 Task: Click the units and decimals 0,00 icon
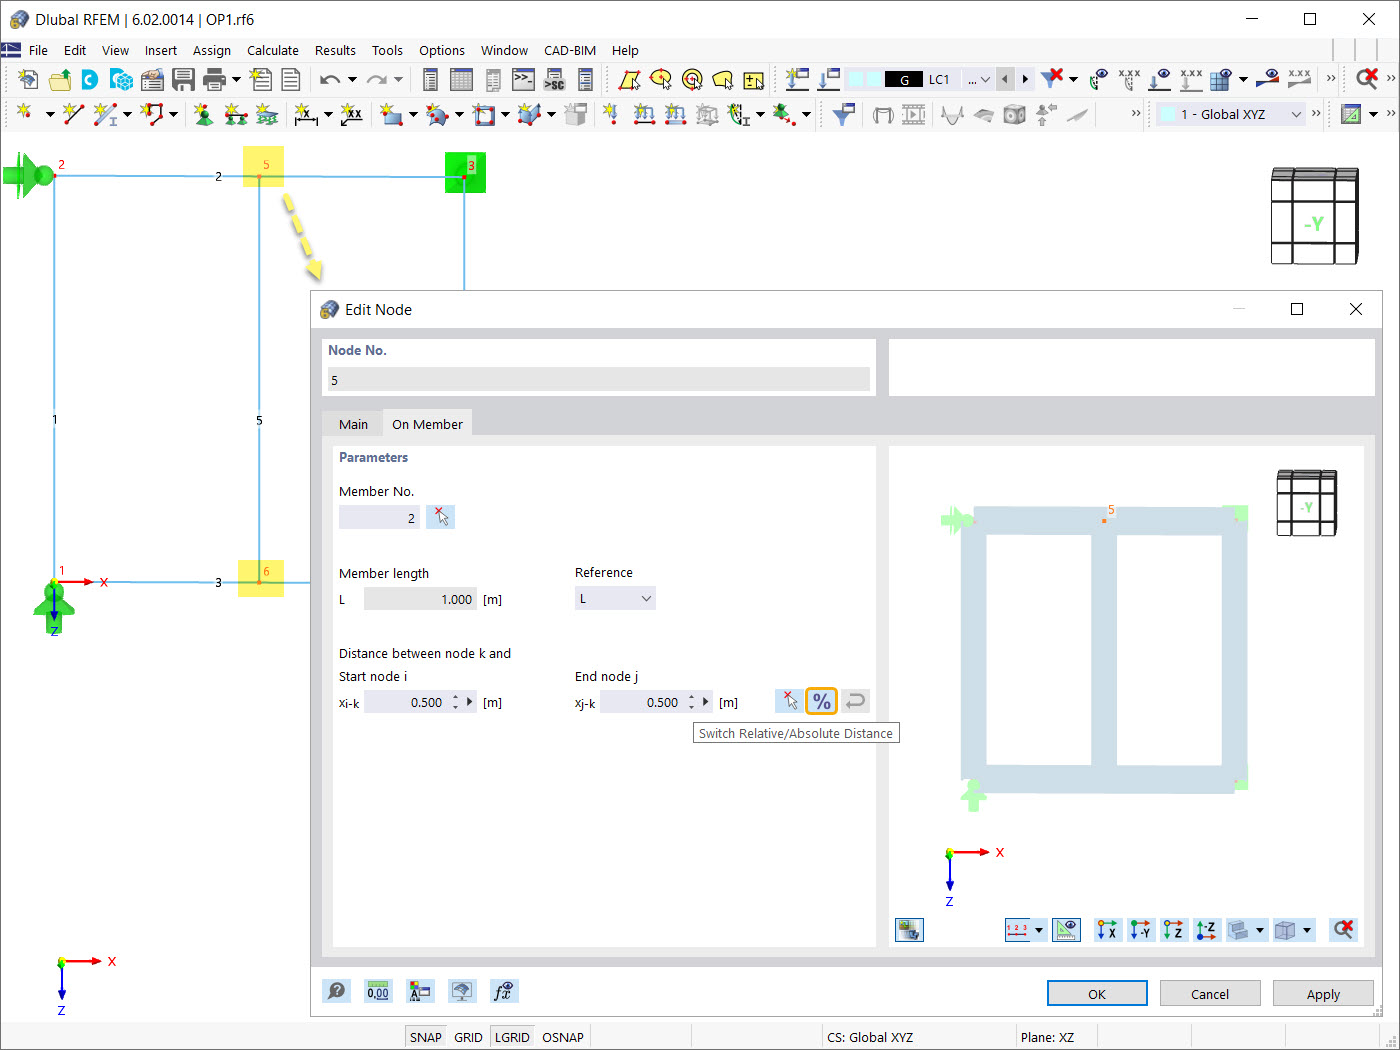378,991
